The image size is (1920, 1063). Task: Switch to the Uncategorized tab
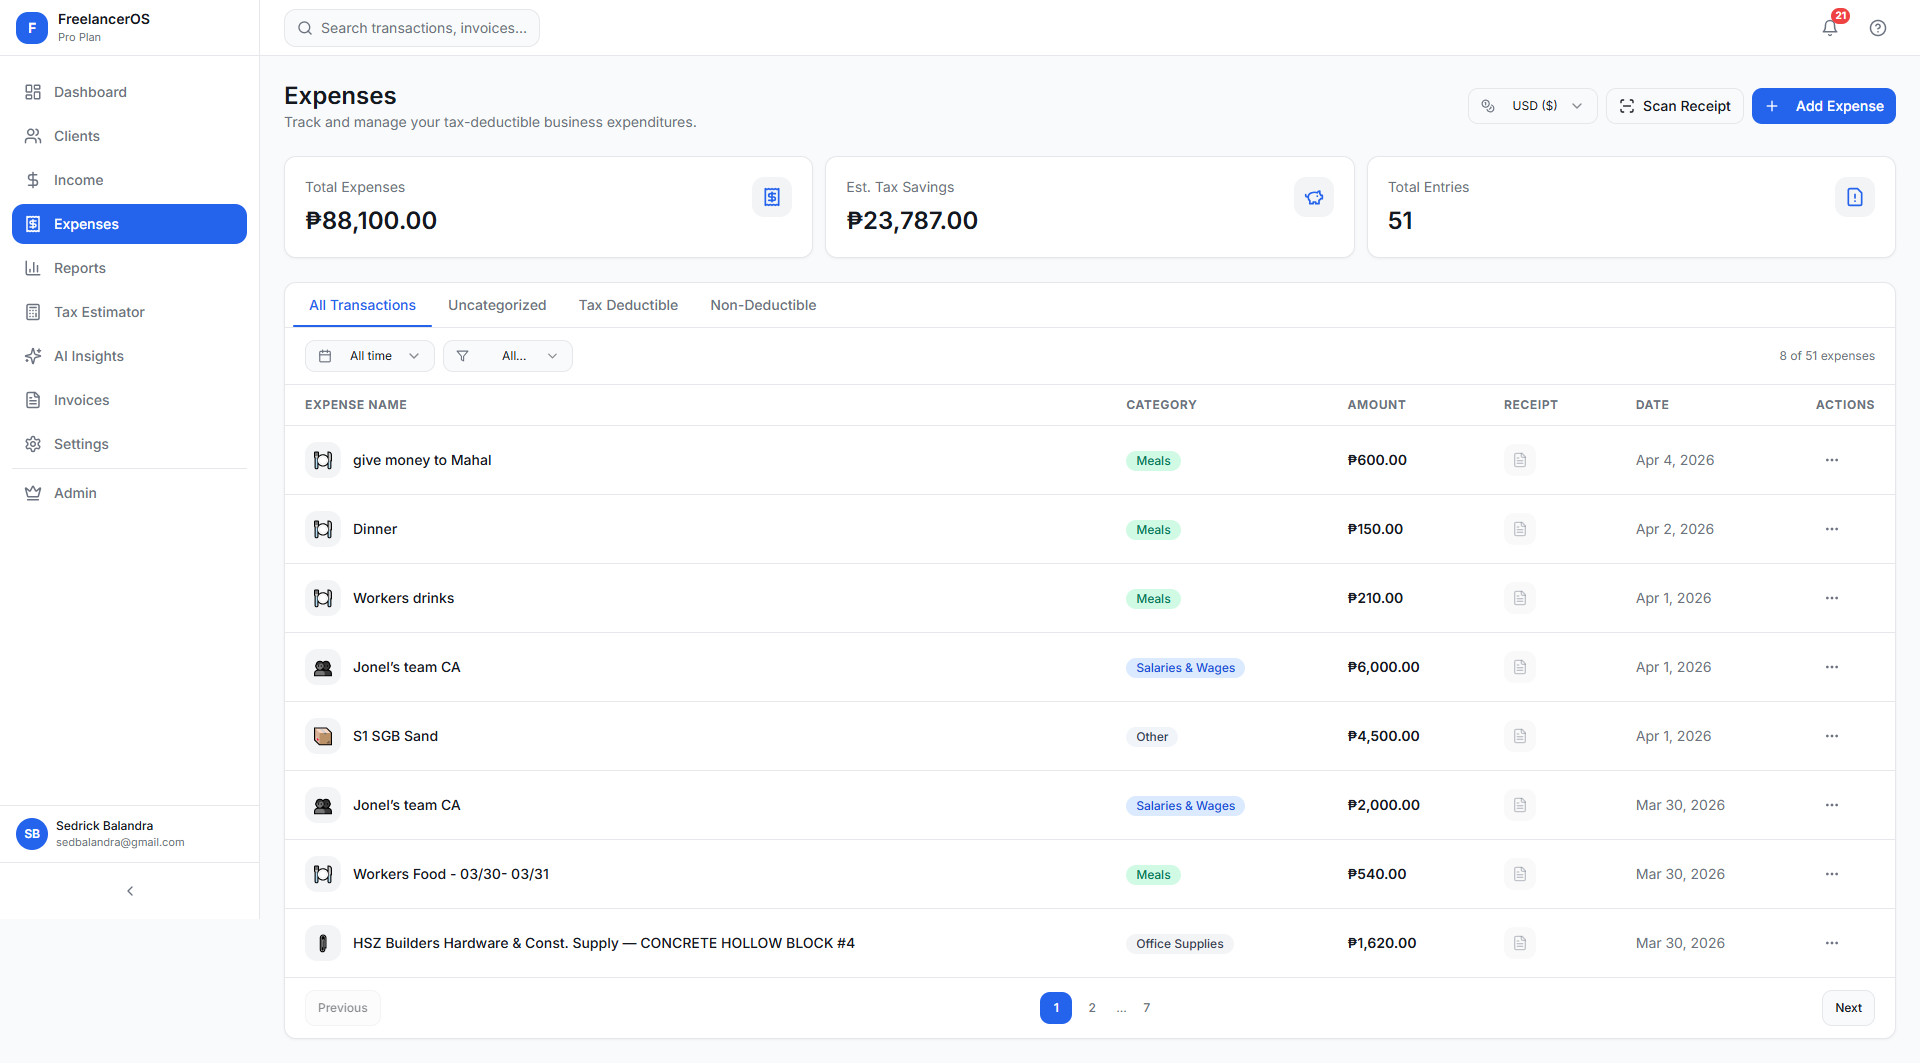tap(497, 305)
